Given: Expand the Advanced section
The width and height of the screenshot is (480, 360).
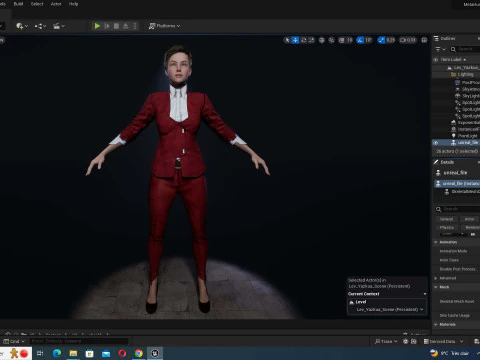Looking at the screenshot, I should coord(436,278).
